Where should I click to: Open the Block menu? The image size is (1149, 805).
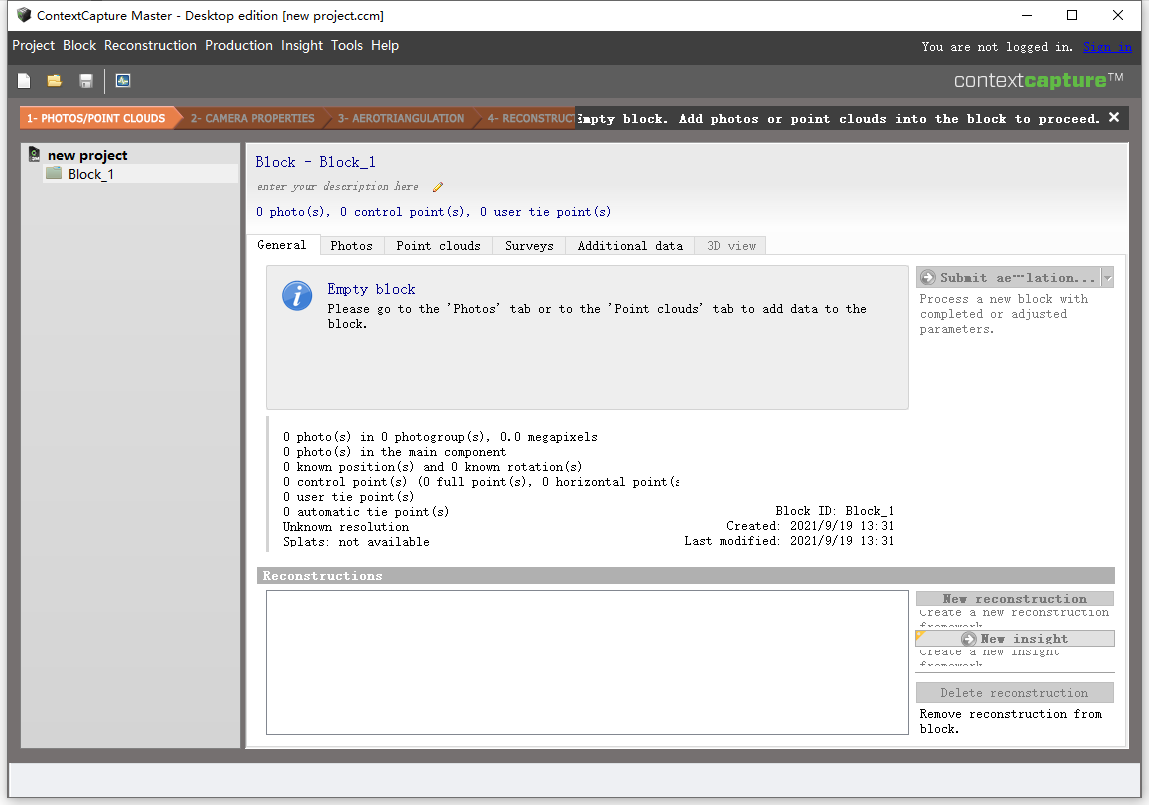click(79, 45)
